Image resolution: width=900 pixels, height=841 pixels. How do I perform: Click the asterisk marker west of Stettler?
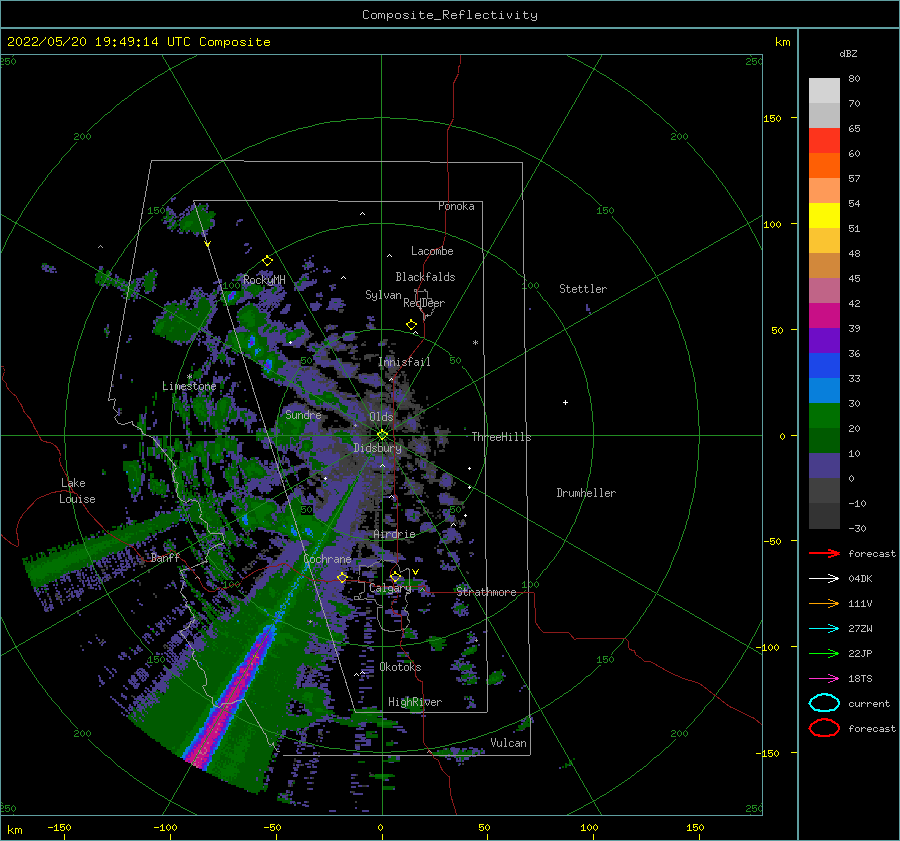pos(475,343)
